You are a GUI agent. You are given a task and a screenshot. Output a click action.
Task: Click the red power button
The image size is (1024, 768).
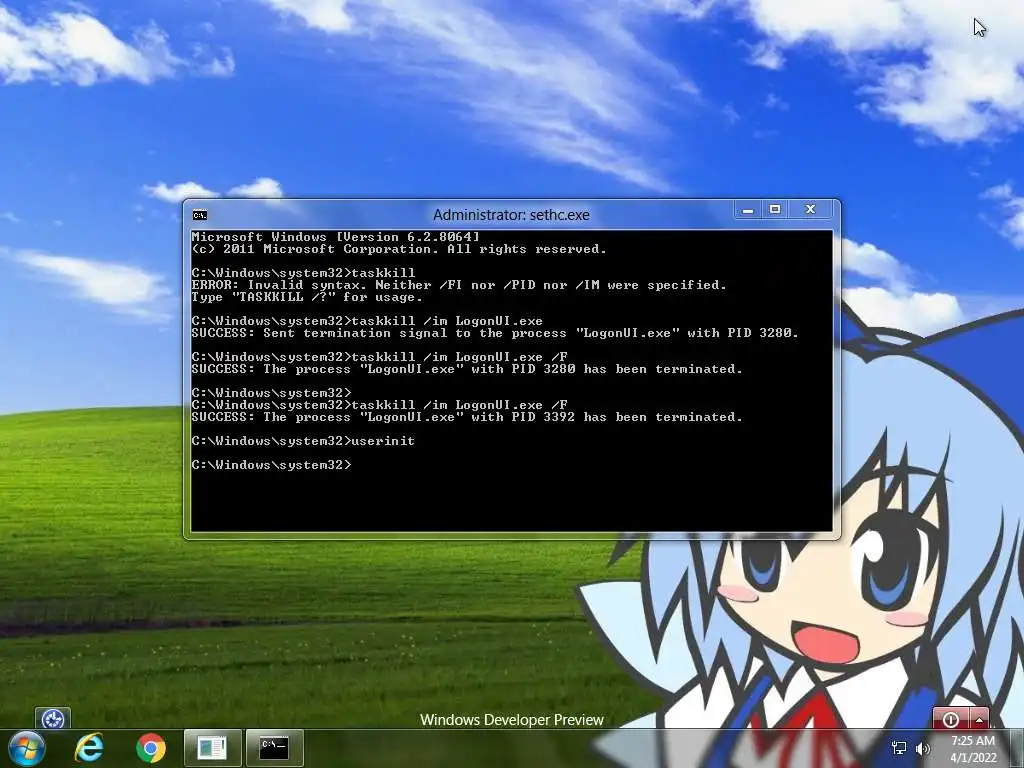951,719
